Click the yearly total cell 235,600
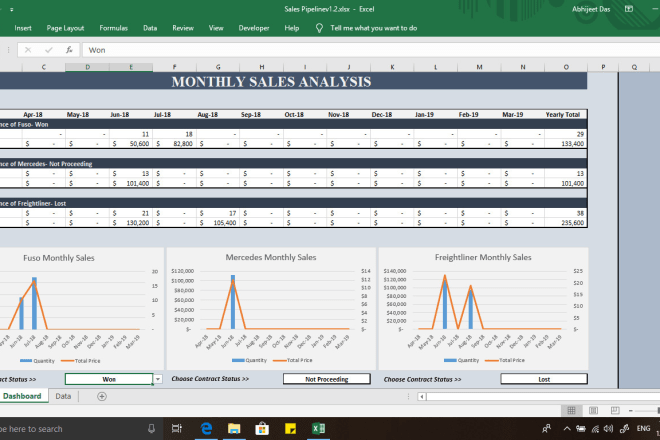Screen dimensions: 660x440 click(x=566, y=223)
